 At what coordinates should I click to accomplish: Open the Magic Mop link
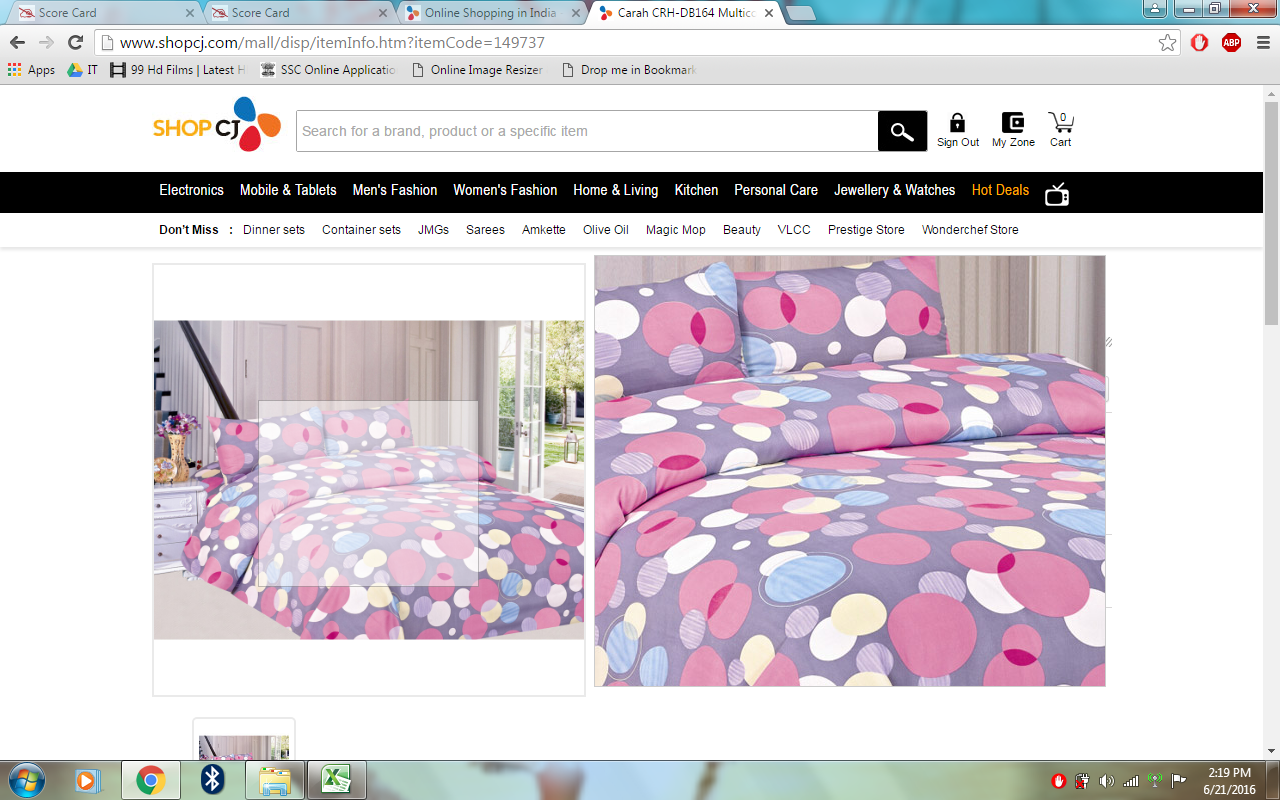[675, 230]
